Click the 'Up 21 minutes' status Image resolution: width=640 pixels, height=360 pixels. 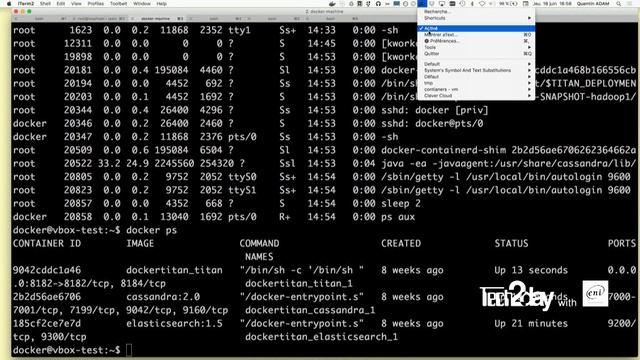pyautogui.click(x=531, y=324)
